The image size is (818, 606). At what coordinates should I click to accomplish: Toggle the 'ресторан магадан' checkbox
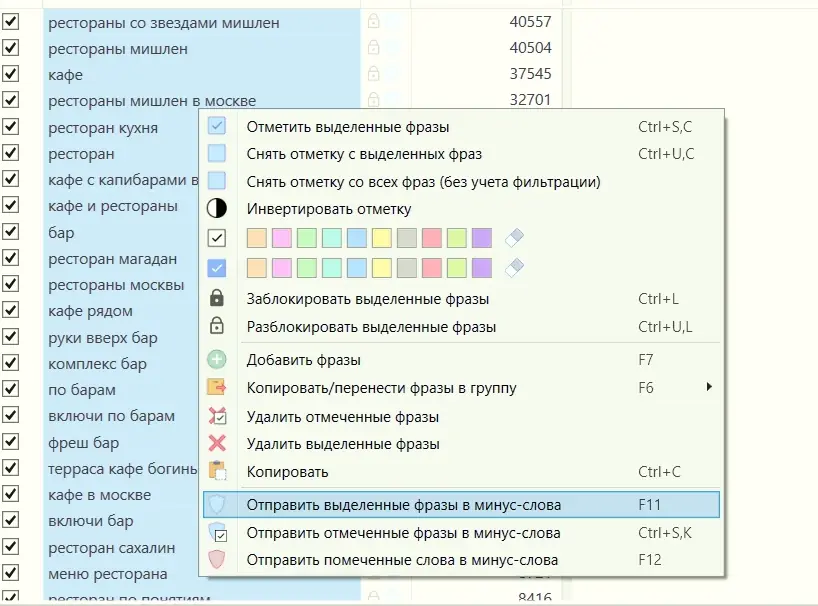tap(10, 257)
